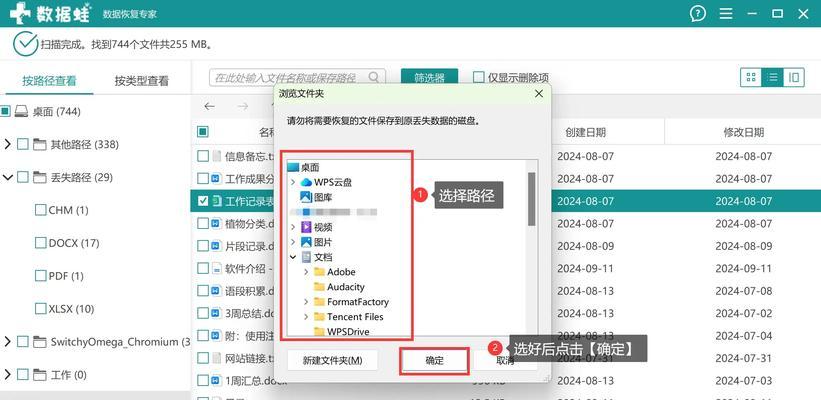Click the 确定 button
821x400 pixels.
434,360
